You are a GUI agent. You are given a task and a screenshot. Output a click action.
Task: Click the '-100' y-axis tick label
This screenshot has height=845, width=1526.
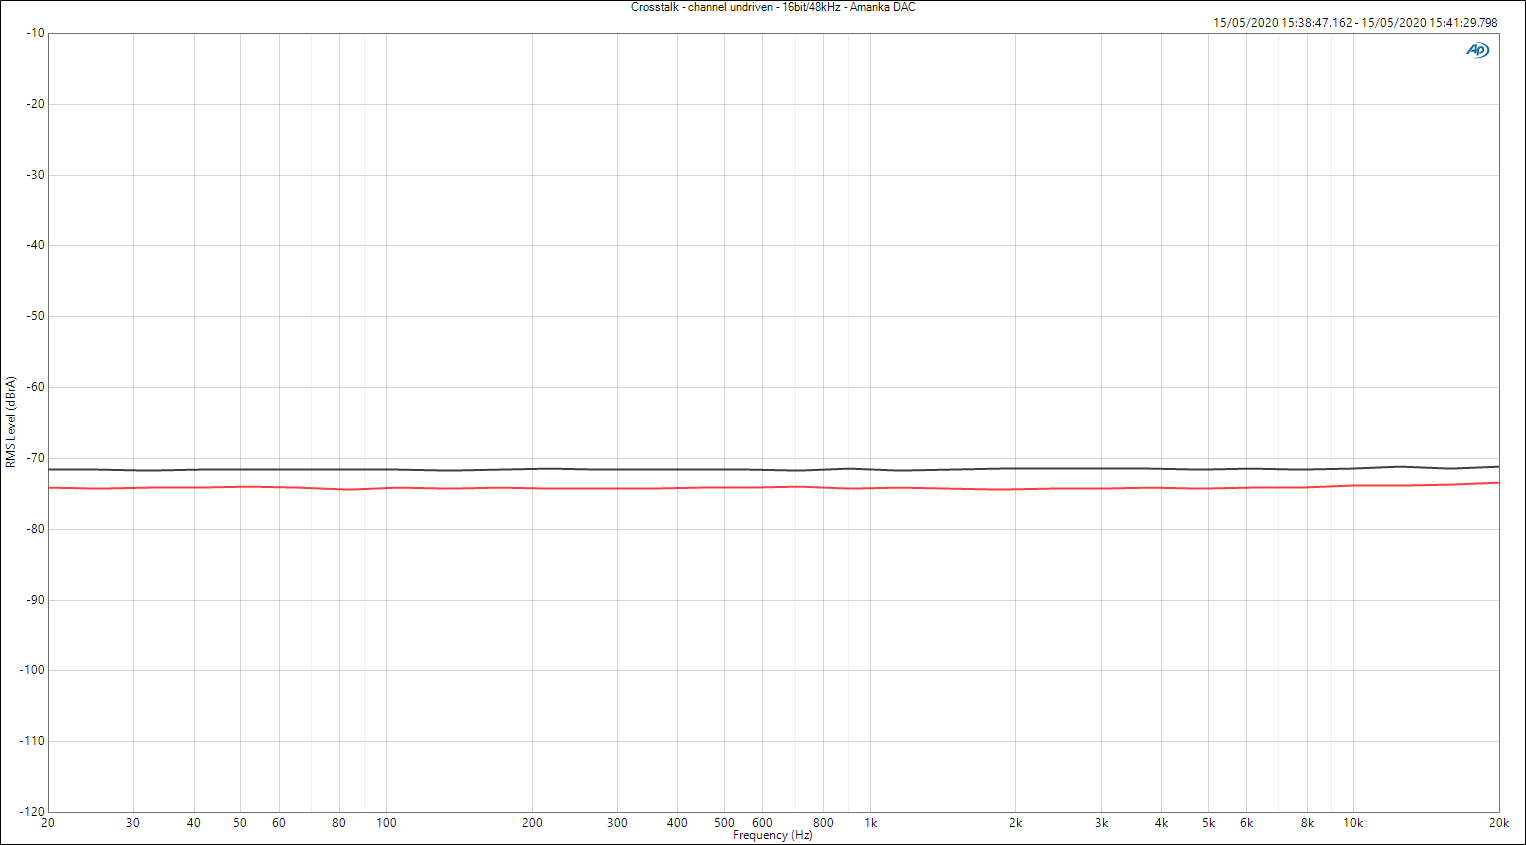click(33, 670)
